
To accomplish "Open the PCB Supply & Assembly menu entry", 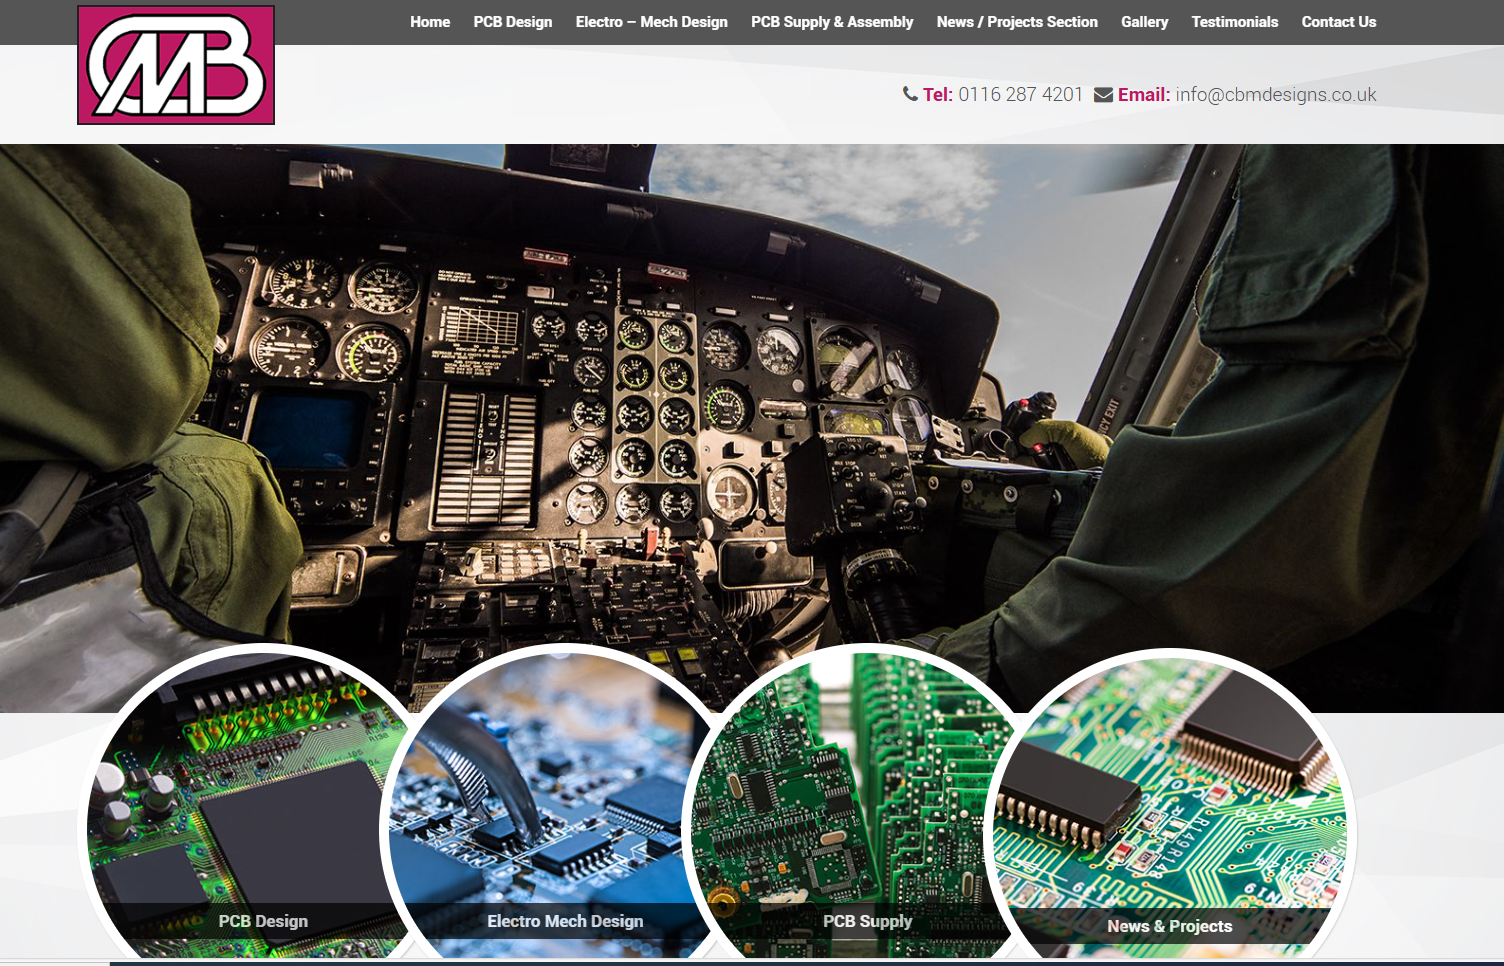I will (x=832, y=21).
